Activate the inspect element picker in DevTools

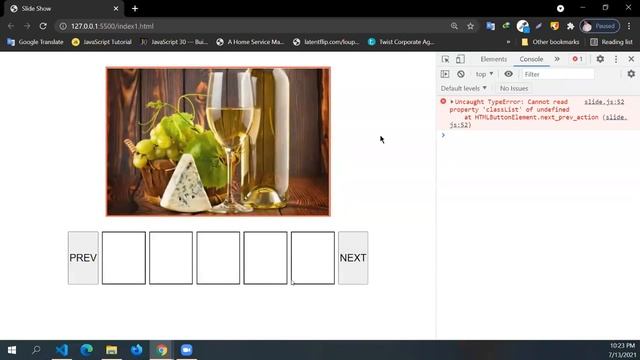coord(445,59)
